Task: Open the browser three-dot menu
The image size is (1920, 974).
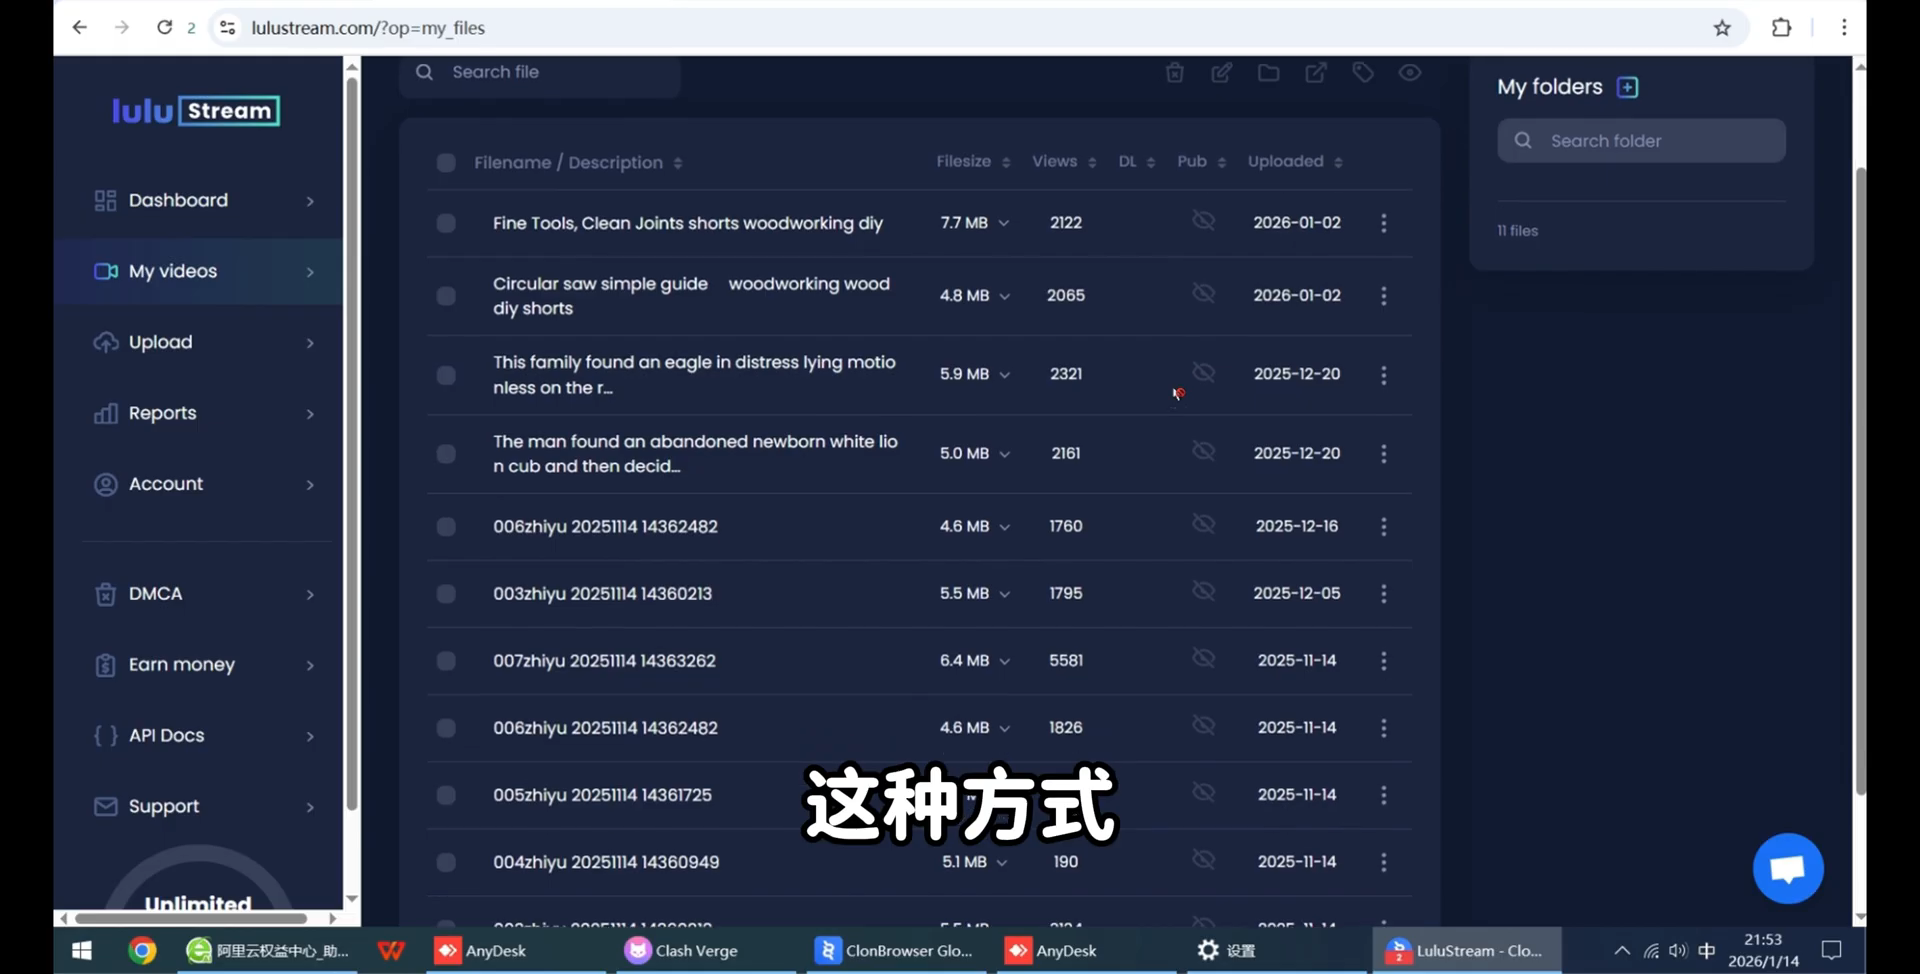Action: click(1844, 28)
